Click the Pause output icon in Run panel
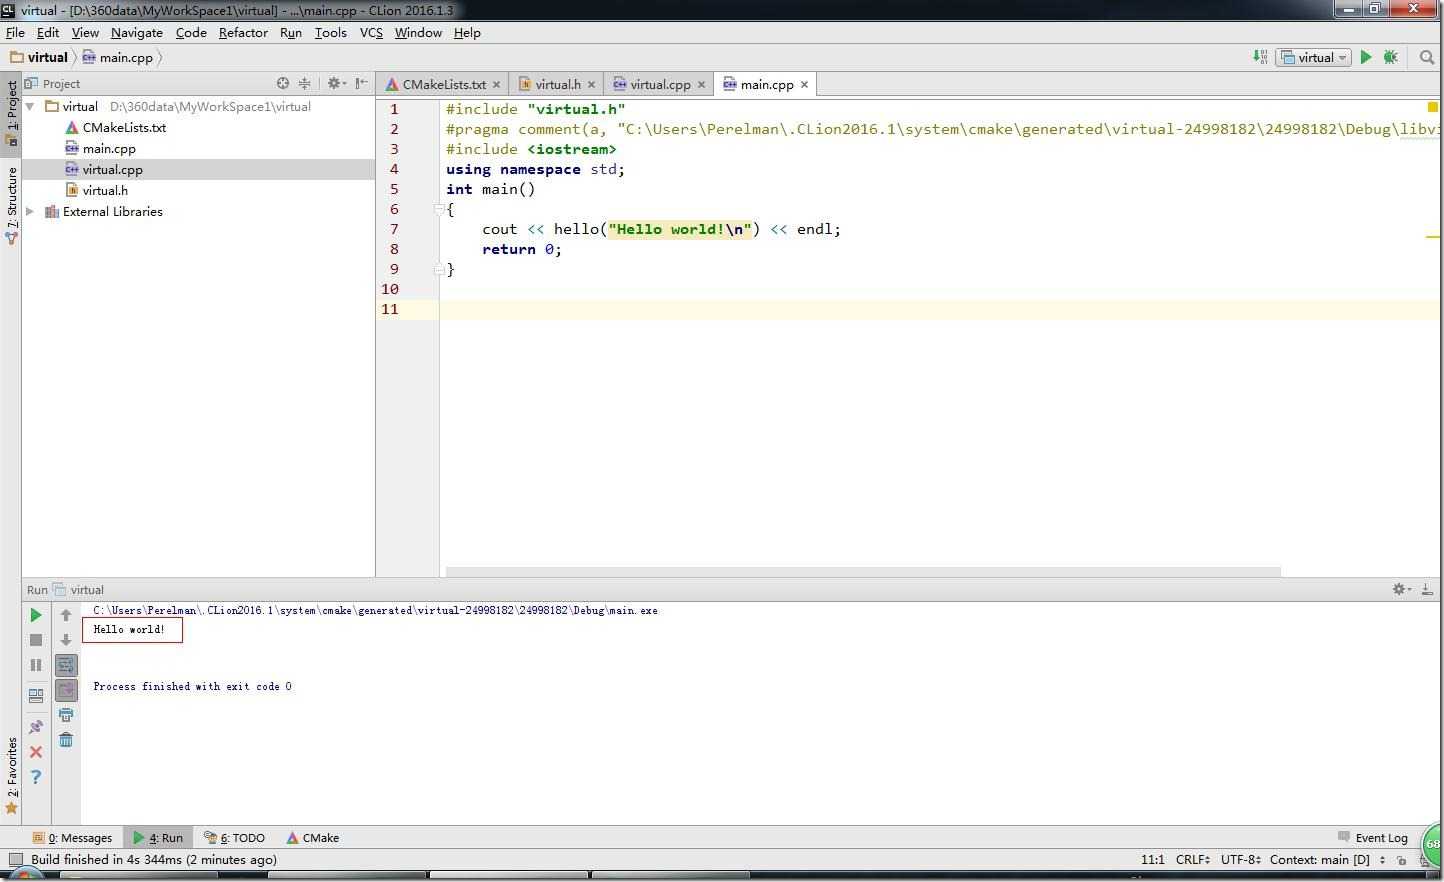 point(36,665)
